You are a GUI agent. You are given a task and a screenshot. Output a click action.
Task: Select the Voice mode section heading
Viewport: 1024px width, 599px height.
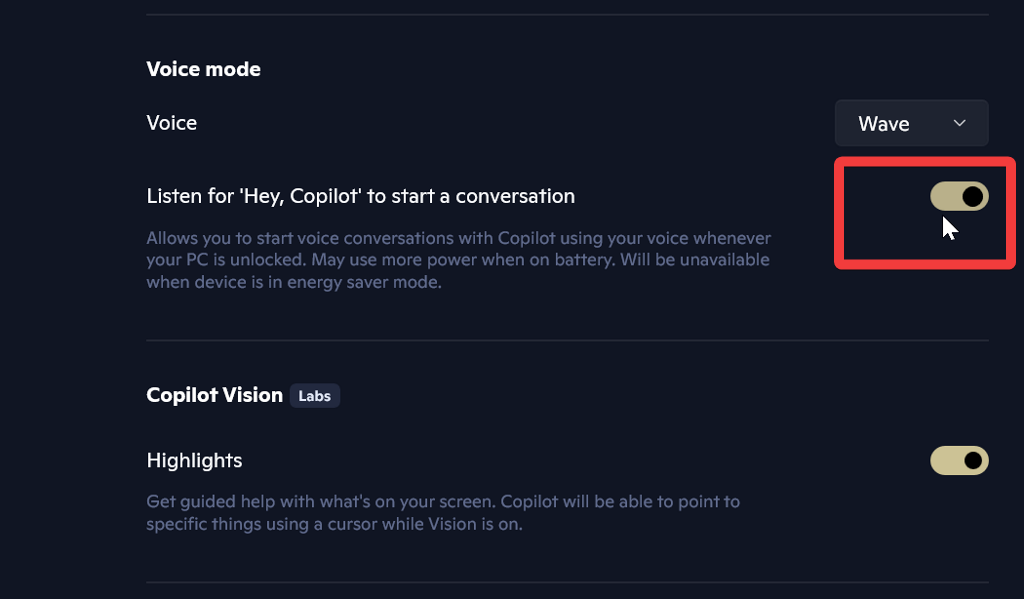[x=203, y=69]
